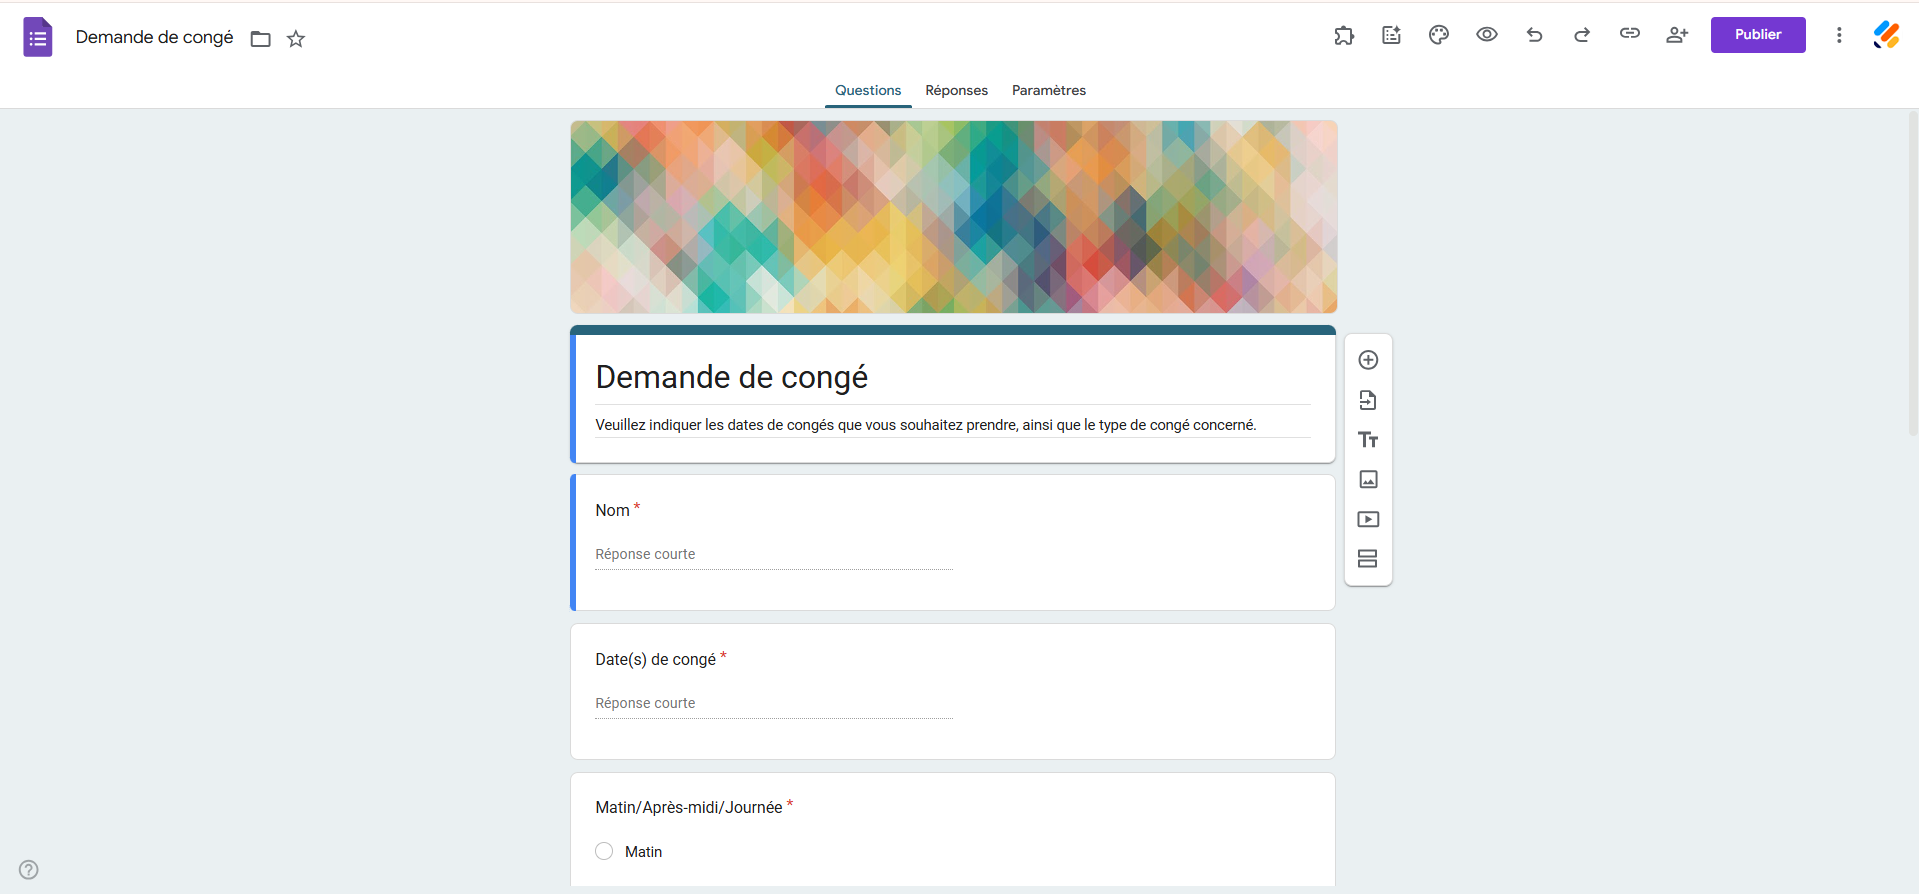This screenshot has height=894, width=1919.
Task: Add an image to the form
Action: 1368,479
